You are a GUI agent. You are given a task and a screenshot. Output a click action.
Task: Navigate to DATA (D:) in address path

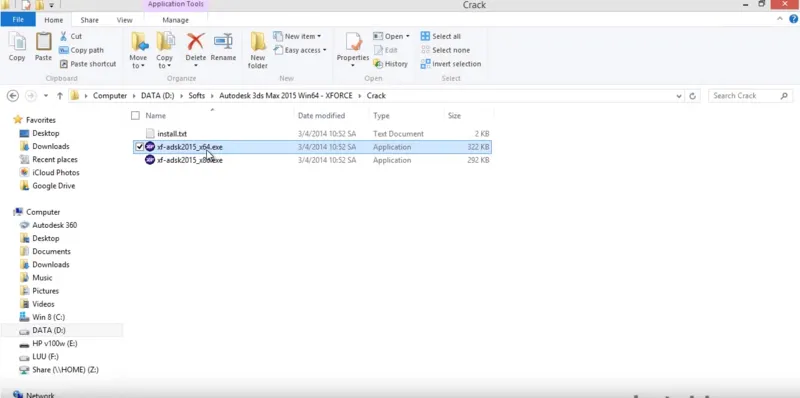(x=158, y=96)
